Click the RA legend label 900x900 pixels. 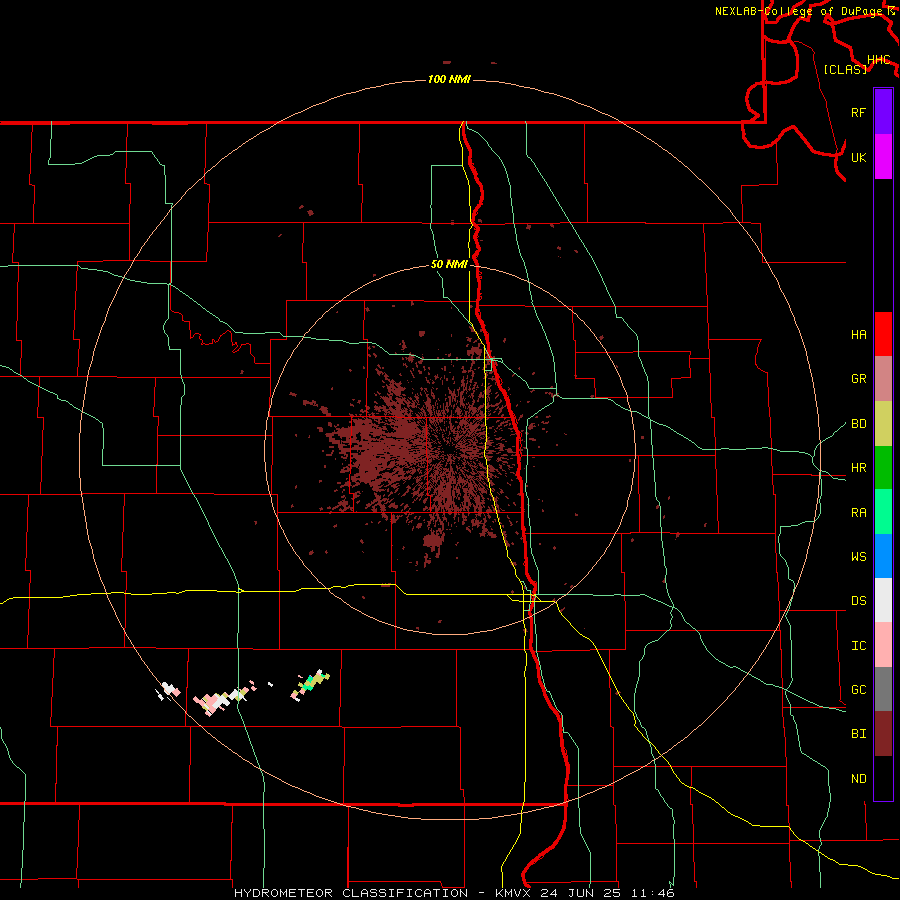[858, 513]
